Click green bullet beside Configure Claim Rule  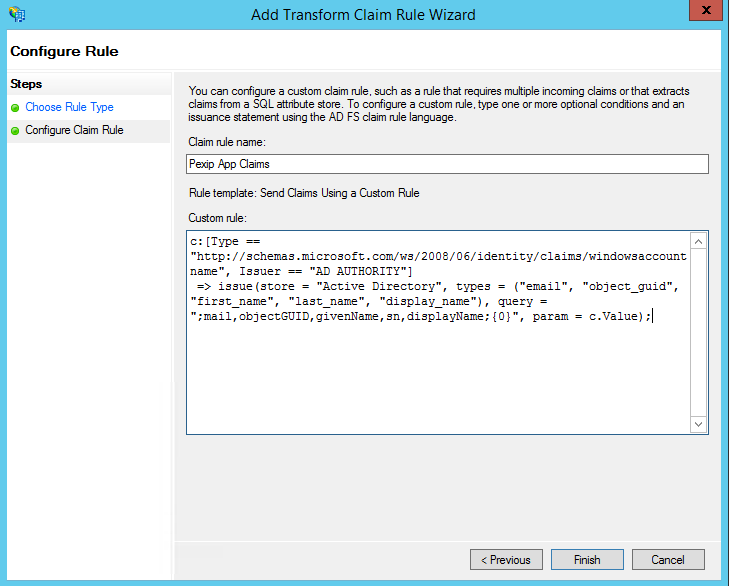point(16,131)
